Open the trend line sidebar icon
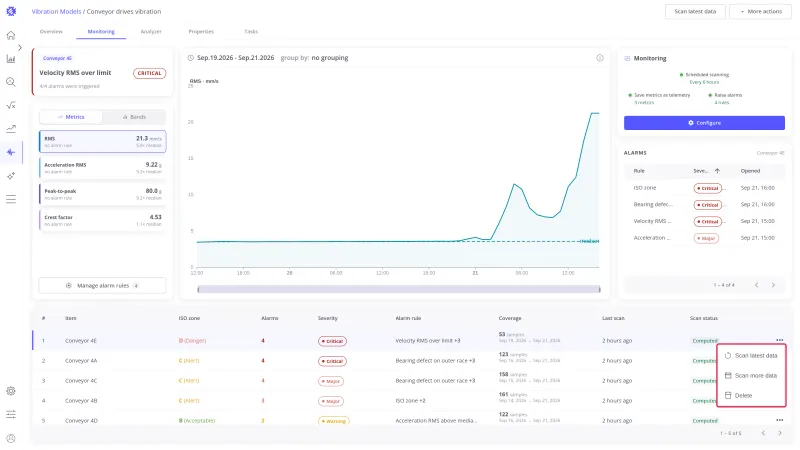This screenshot has height=450, width=800. pos(11,129)
